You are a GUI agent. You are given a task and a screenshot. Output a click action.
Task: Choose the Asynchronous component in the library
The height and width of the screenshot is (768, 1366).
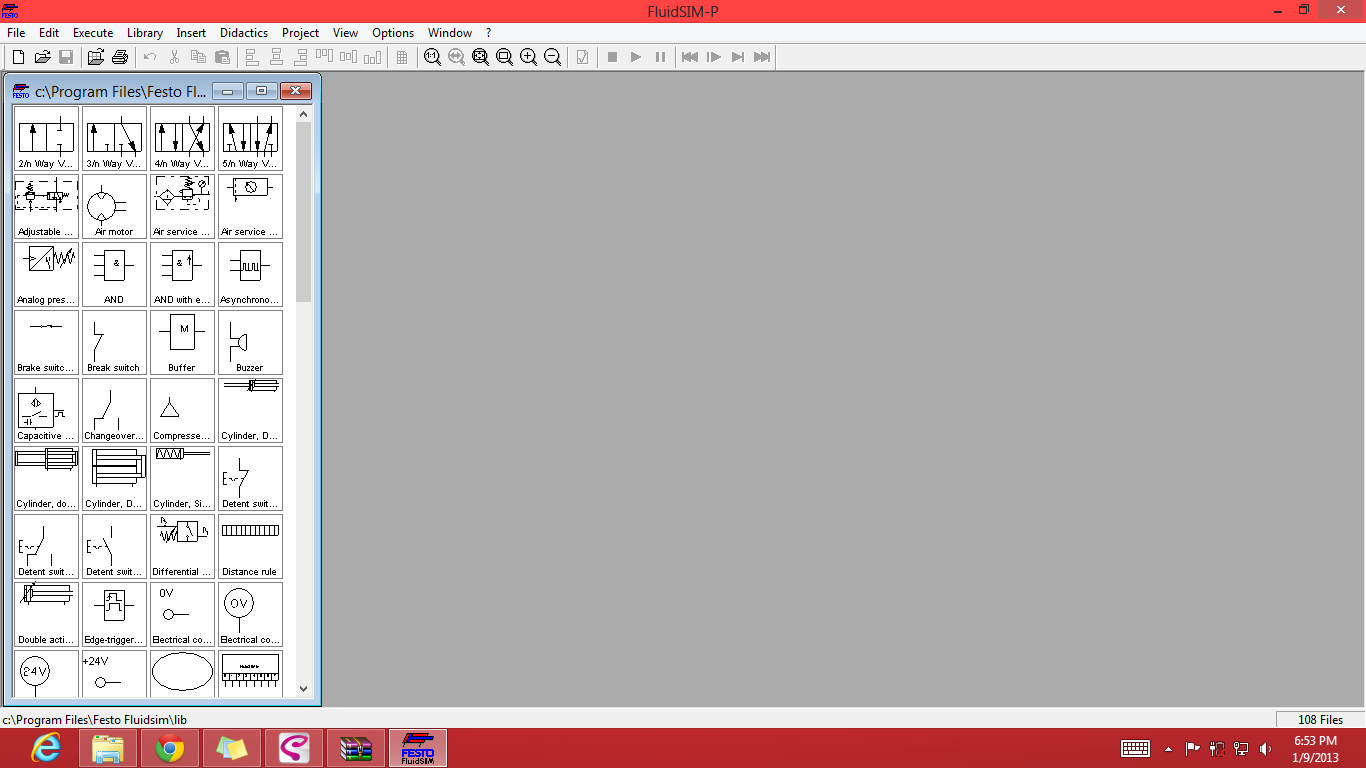pyautogui.click(x=250, y=275)
